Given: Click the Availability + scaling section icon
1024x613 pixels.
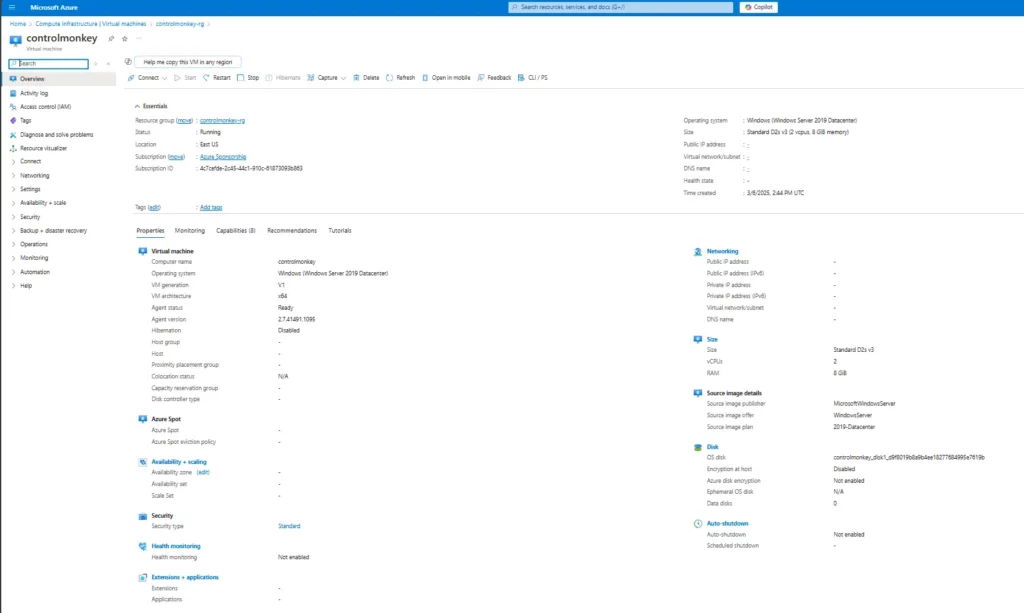Looking at the screenshot, I should (x=142, y=462).
